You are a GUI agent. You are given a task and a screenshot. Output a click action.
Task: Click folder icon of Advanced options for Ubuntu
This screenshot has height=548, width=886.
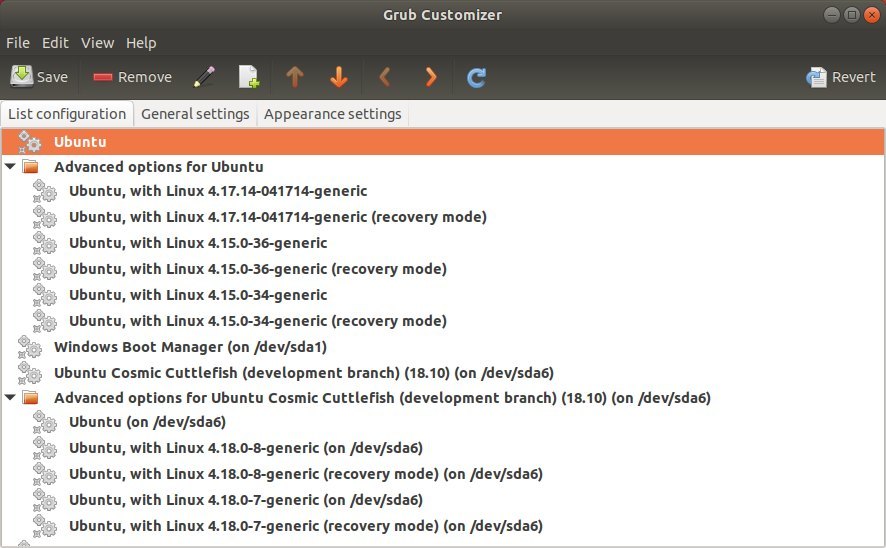30,167
